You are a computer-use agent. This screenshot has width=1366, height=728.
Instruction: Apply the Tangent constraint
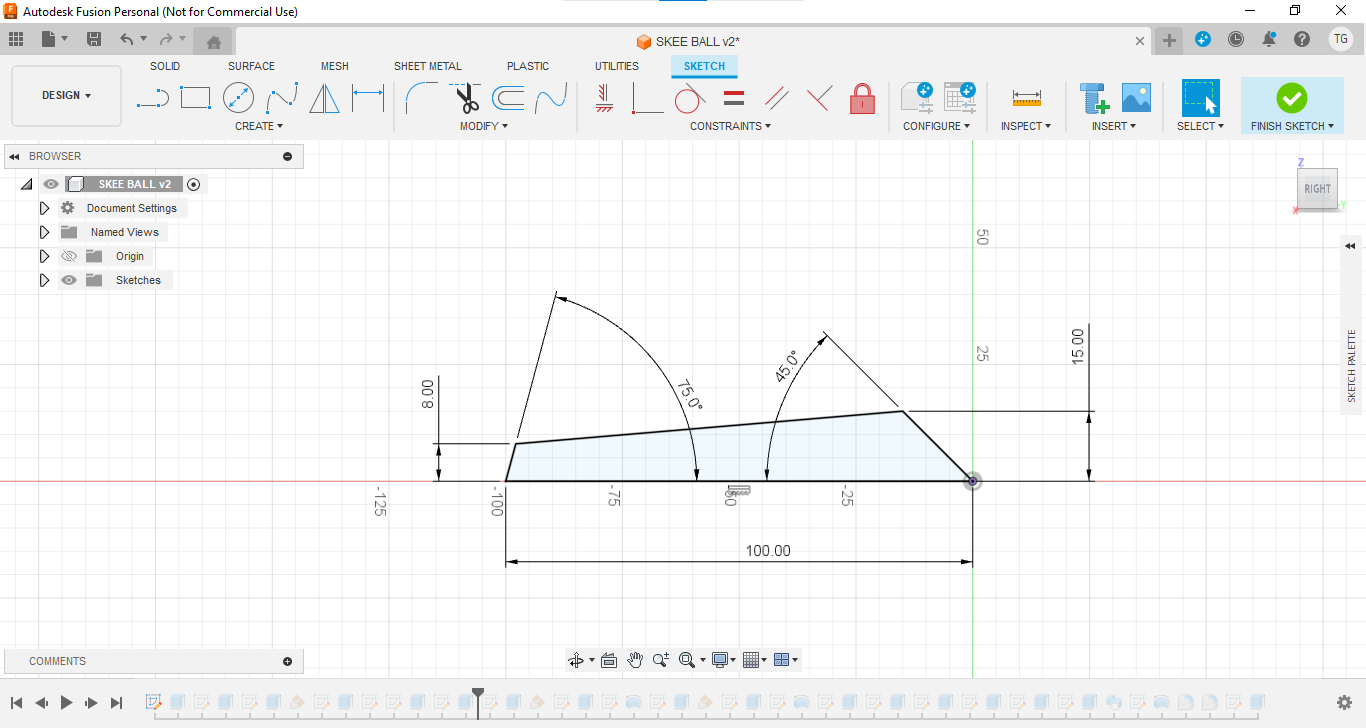(690, 98)
